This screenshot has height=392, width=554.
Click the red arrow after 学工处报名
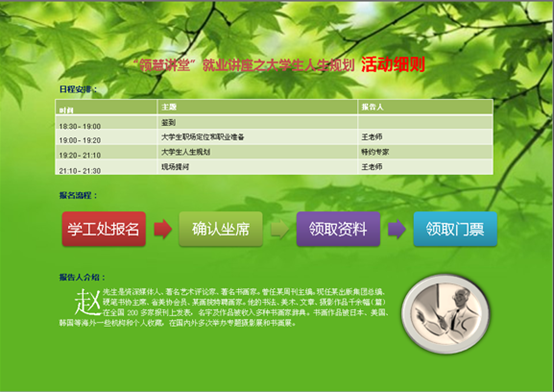163,229
